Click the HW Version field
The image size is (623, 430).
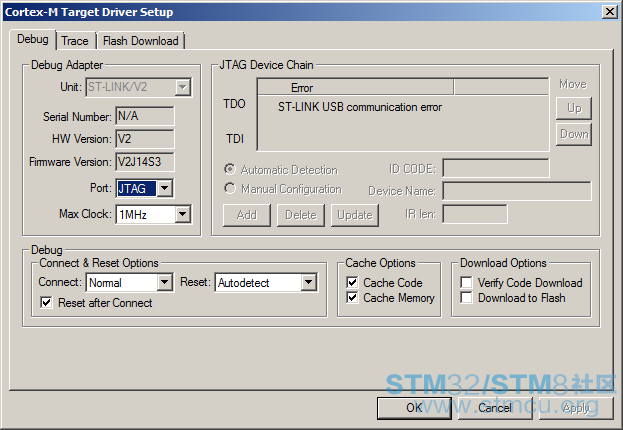(145, 139)
